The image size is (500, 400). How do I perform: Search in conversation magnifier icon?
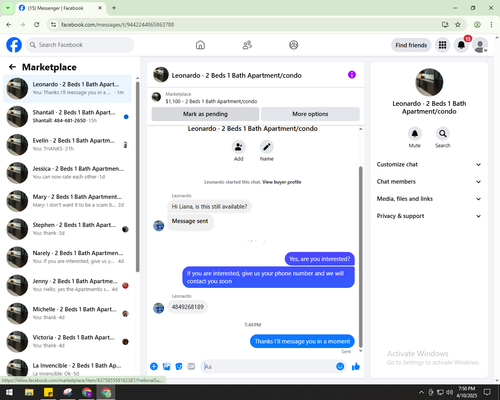(x=443, y=134)
